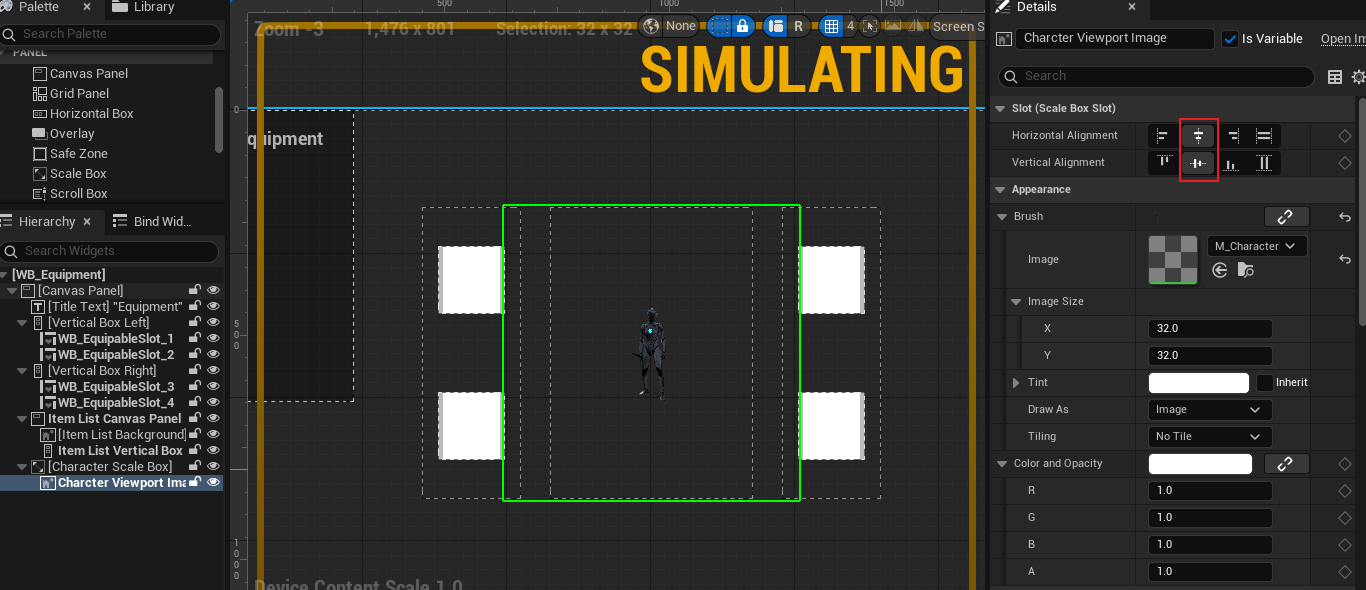Screen dimensions: 1366x590
Task: Click the Search Widgets field
Action: coord(110,251)
